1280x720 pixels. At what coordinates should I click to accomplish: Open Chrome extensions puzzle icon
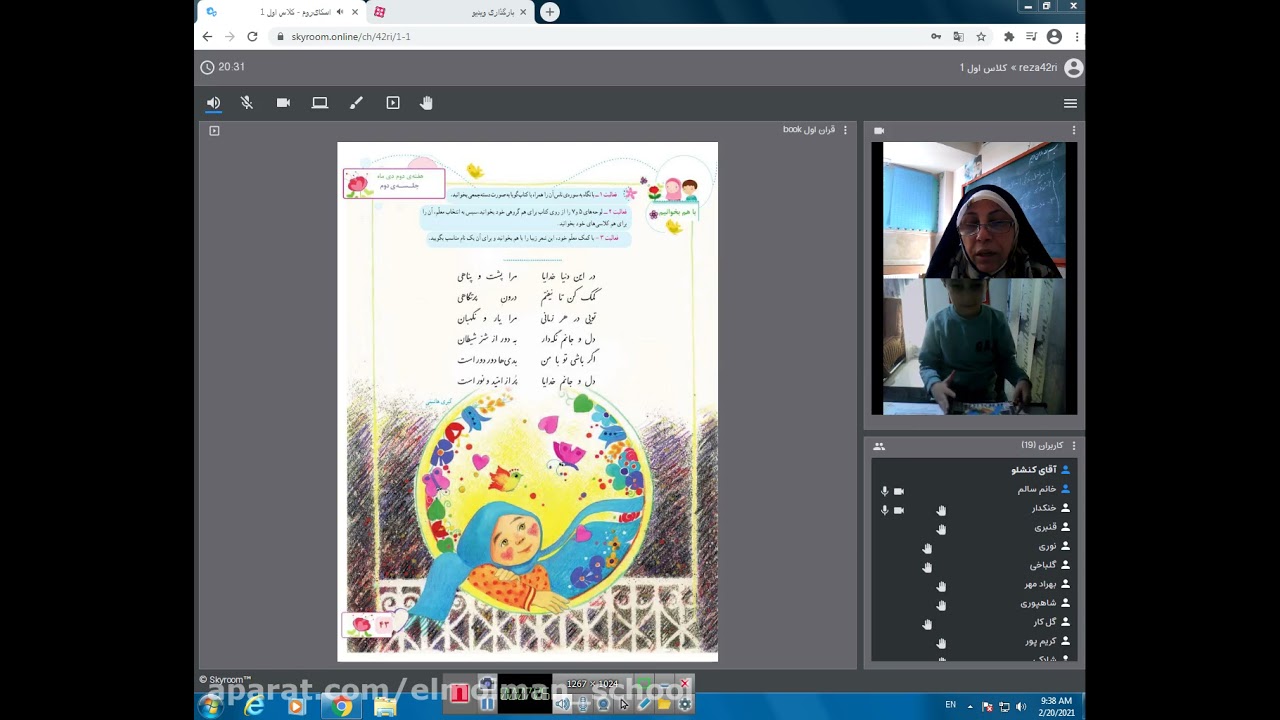coord(1009,36)
